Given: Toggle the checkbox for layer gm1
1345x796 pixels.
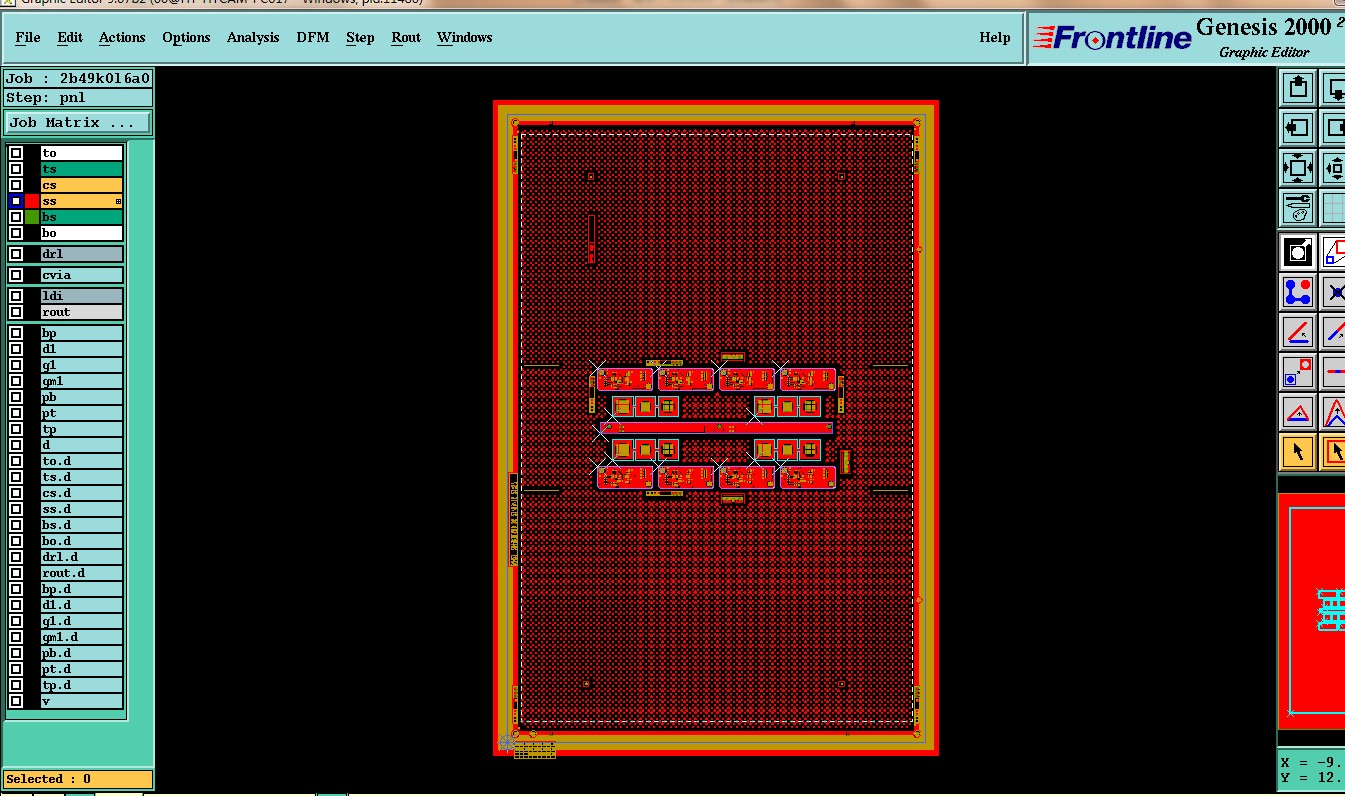Looking at the screenshot, I should tap(16, 381).
